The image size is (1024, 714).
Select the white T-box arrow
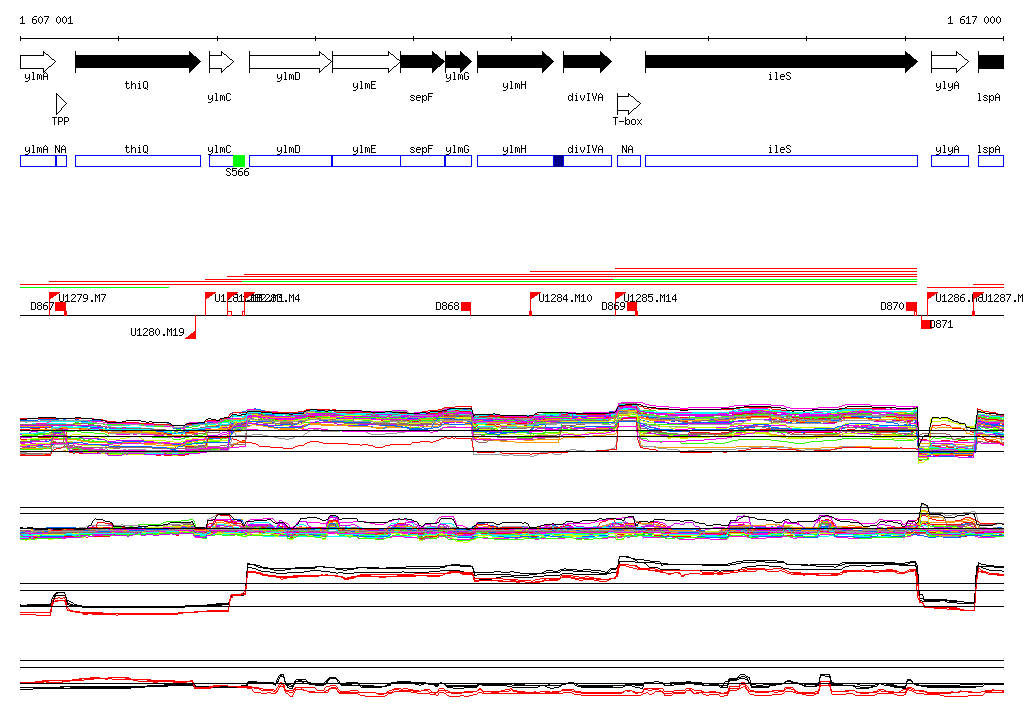point(629,104)
